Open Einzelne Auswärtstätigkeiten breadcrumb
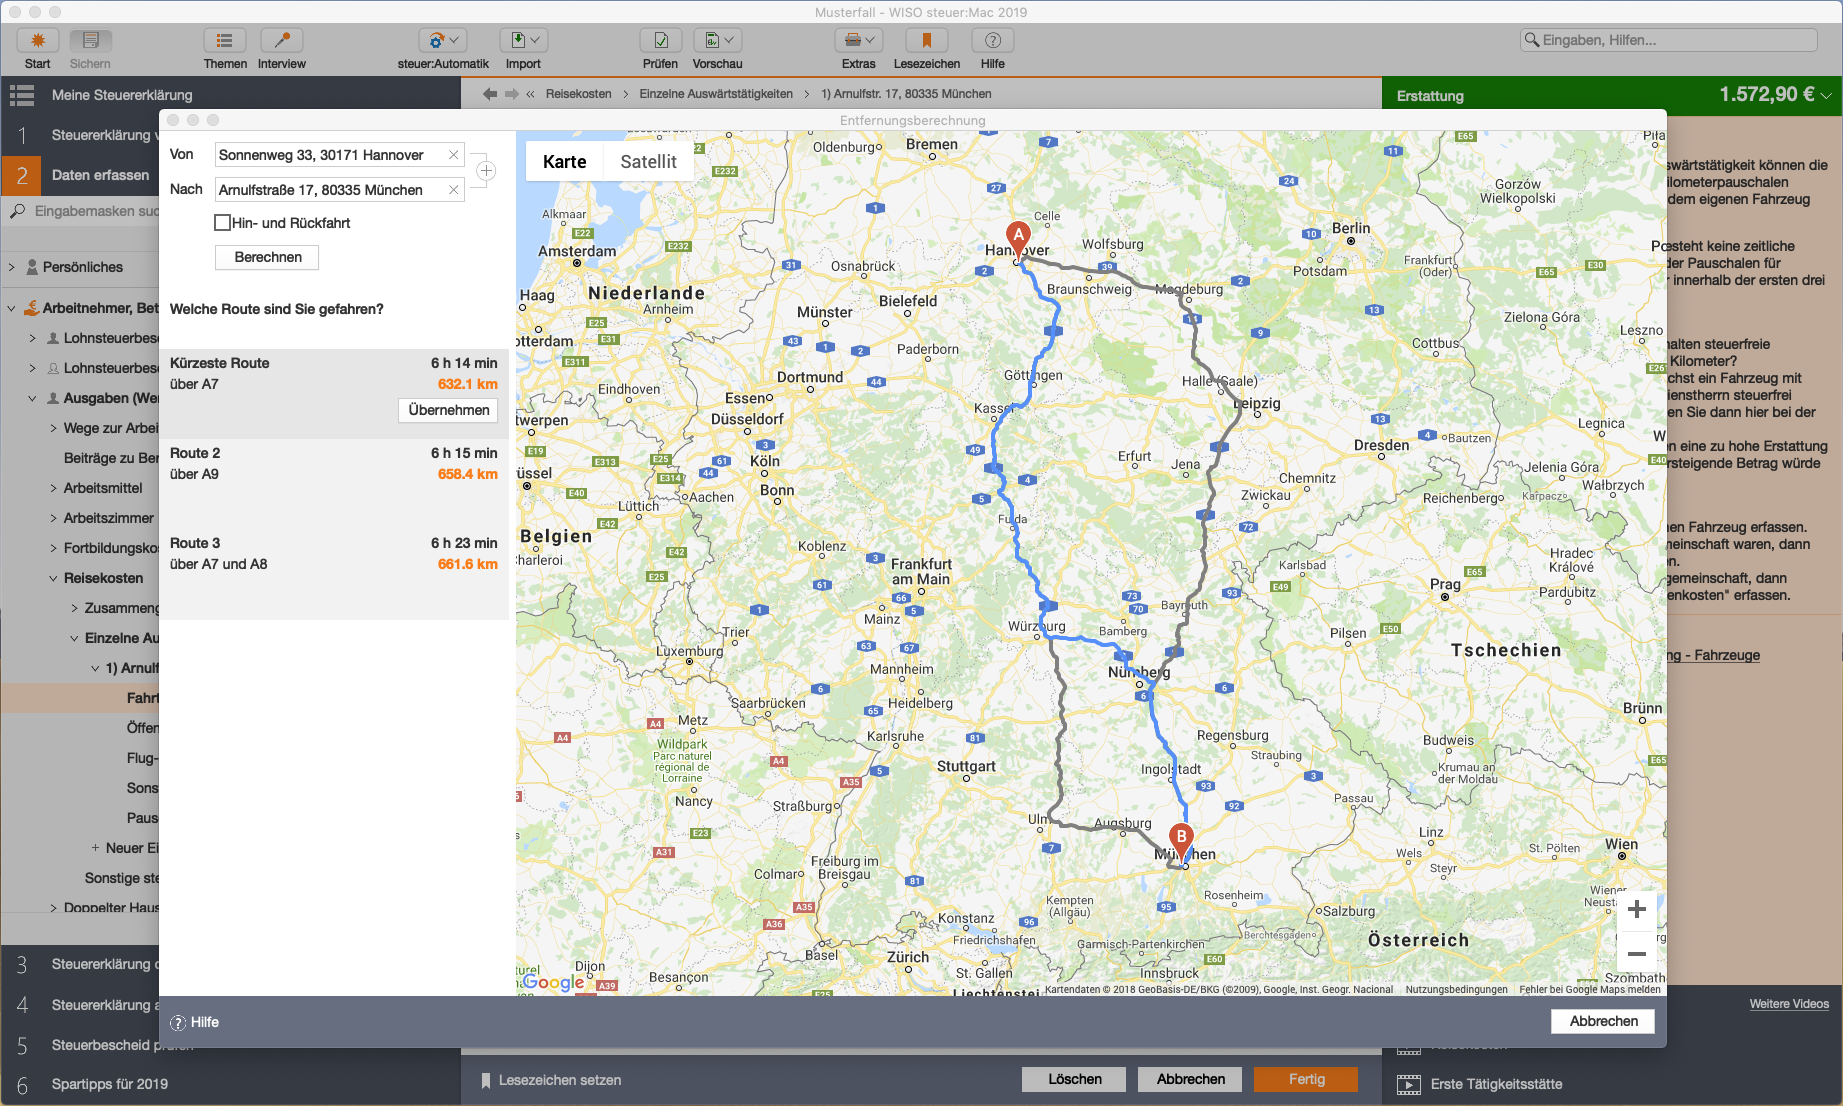The width and height of the screenshot is (1843, 1106). tap(716, 94)
